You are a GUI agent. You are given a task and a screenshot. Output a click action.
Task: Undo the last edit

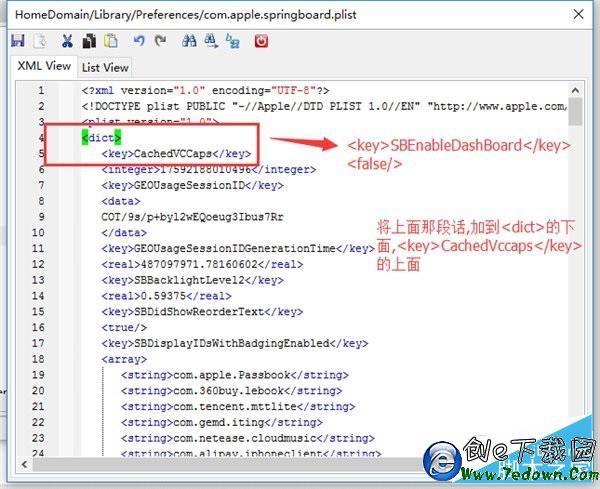coord(139,41)
